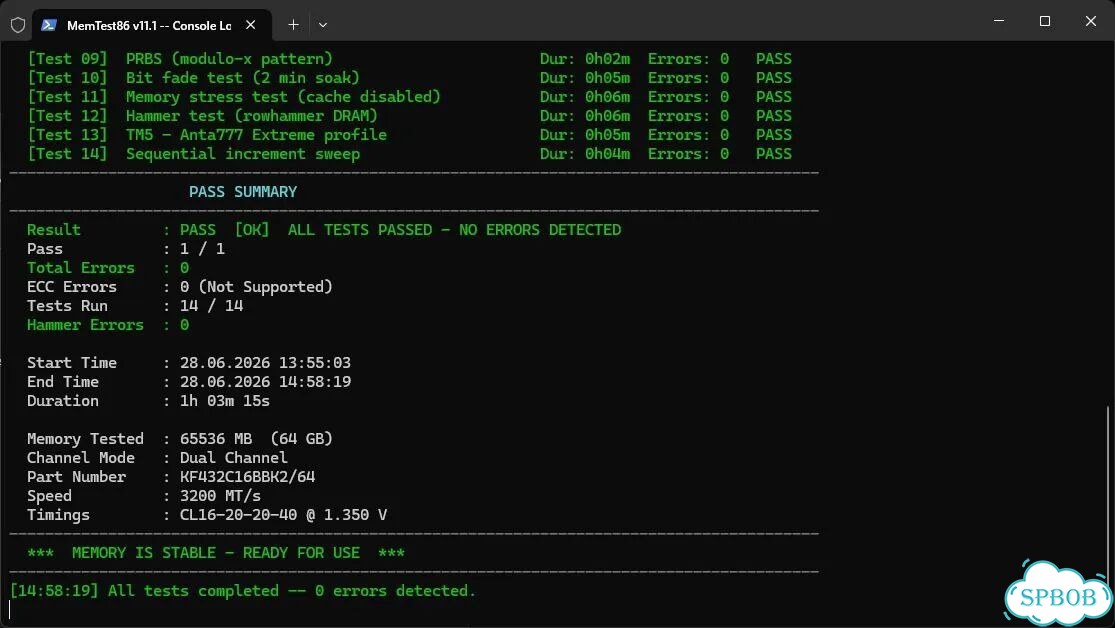Viewport: 1115px width, 628px height.
Task: Click the ECC Errors Not Supported line
Action: pyautogui.click(x=180, y=287)
